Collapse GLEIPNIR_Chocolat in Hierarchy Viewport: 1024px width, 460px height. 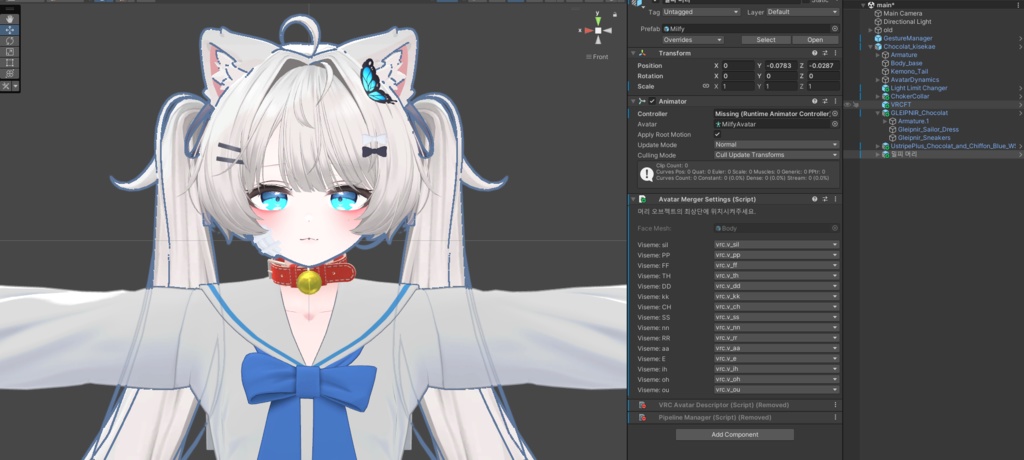[878, 113]
